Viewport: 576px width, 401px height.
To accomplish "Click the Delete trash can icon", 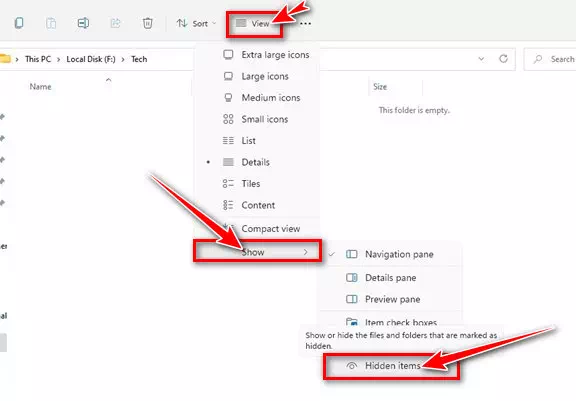I will pyautogui.click(x=148, y=23).
